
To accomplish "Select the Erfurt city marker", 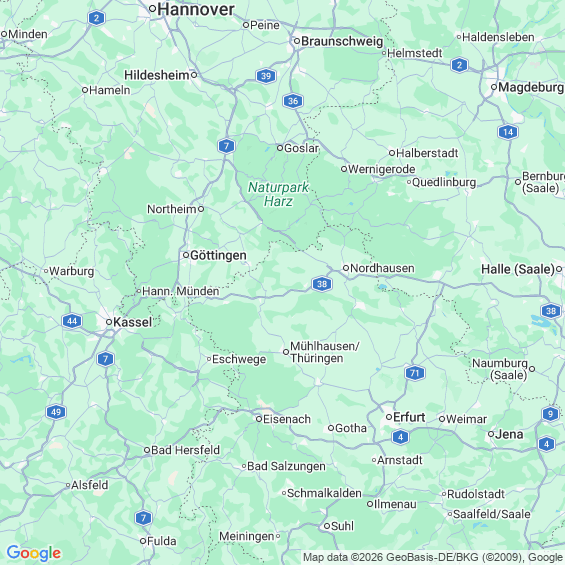I will pyautogui.click(x=389, y=417).
